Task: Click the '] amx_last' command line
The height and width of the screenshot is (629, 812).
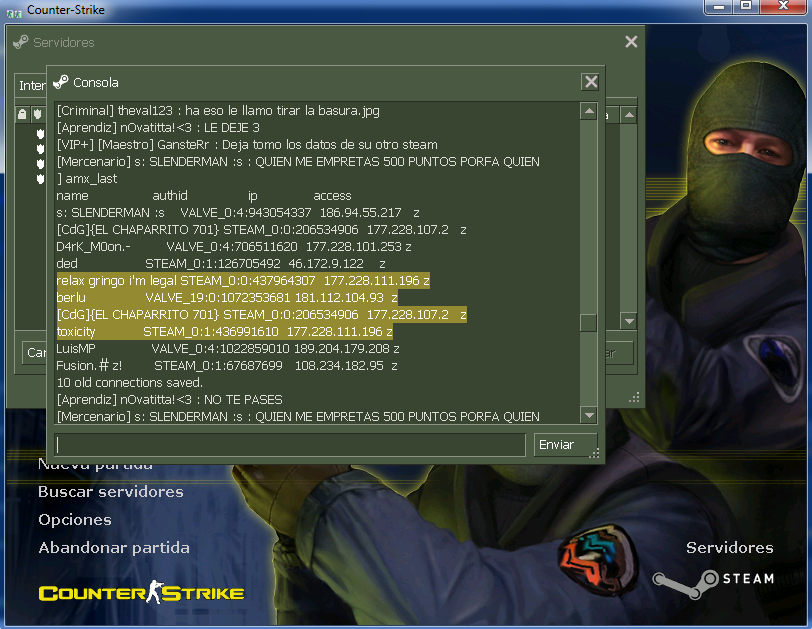Action: pos(87,179)
